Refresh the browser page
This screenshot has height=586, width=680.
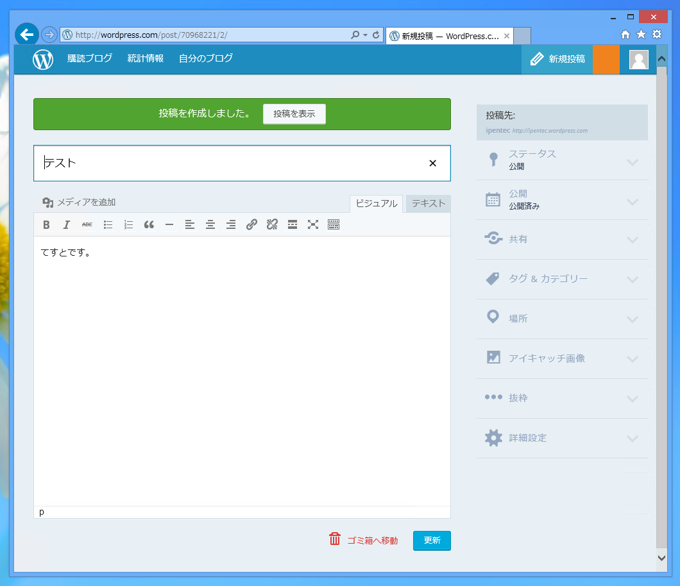[376, 35]
